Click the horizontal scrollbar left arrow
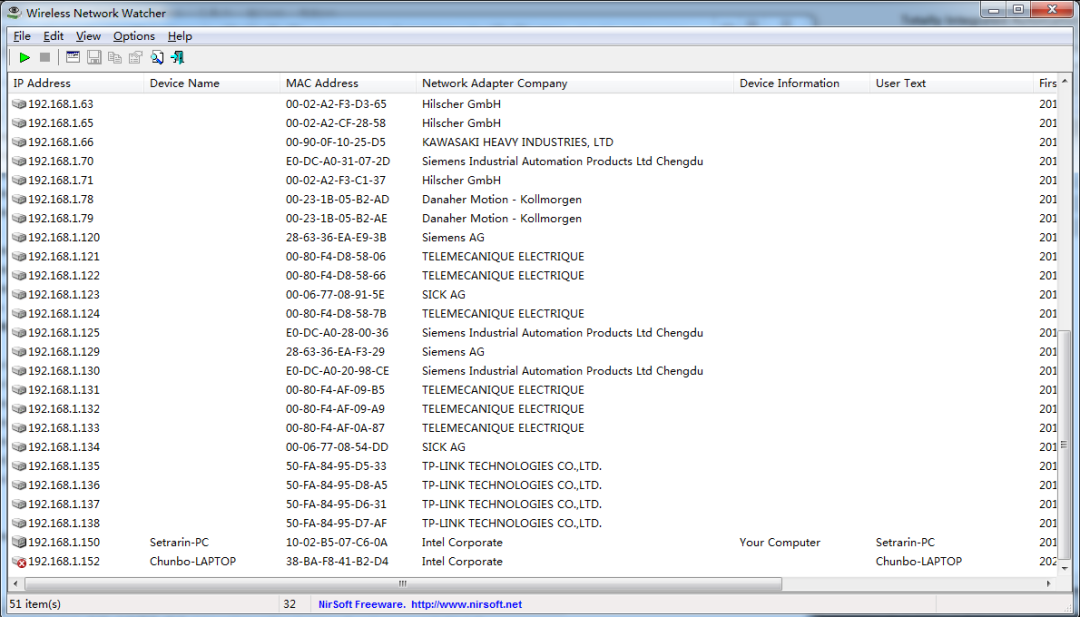 [x=15, y=584]
